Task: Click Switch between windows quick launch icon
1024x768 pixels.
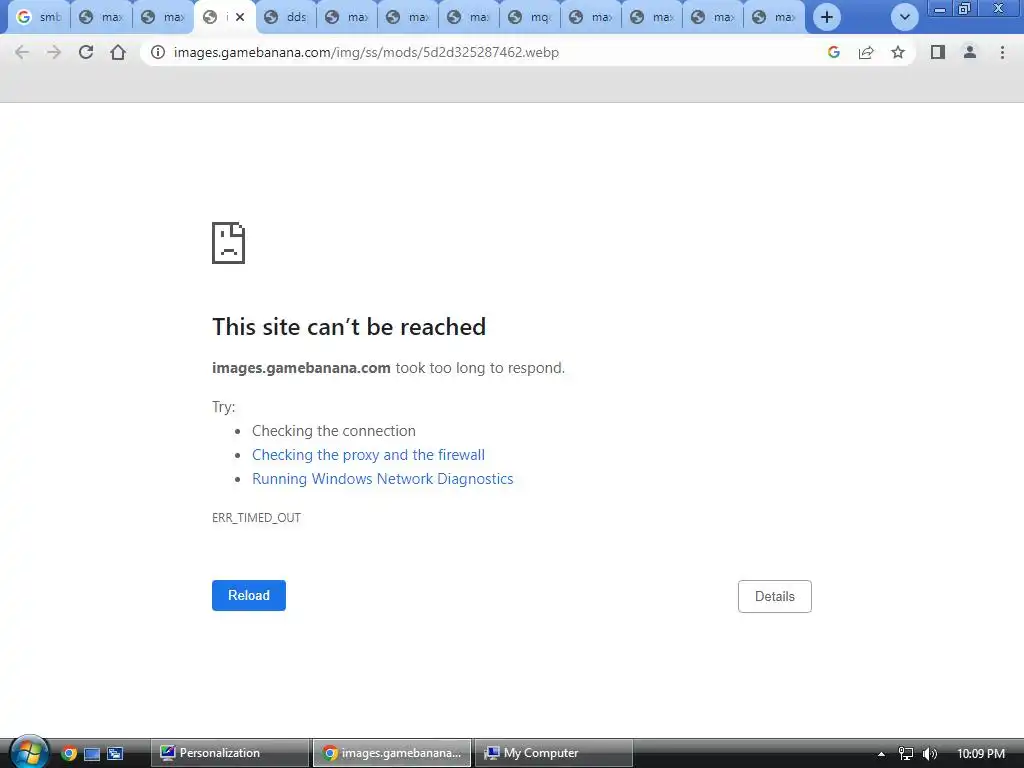Action: [x=116, y=754]
